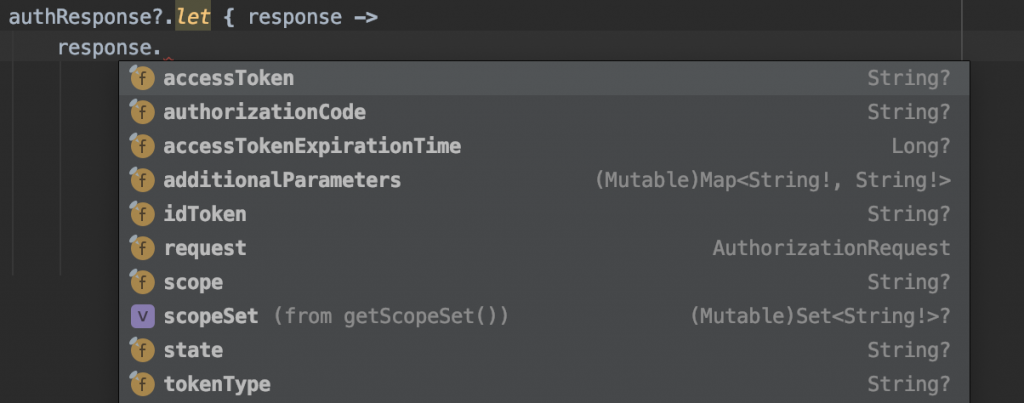Screen dimensions: 1024x403
Task: Click the field icon next to request
Action: pyautogui.click(x=143, y=248)
